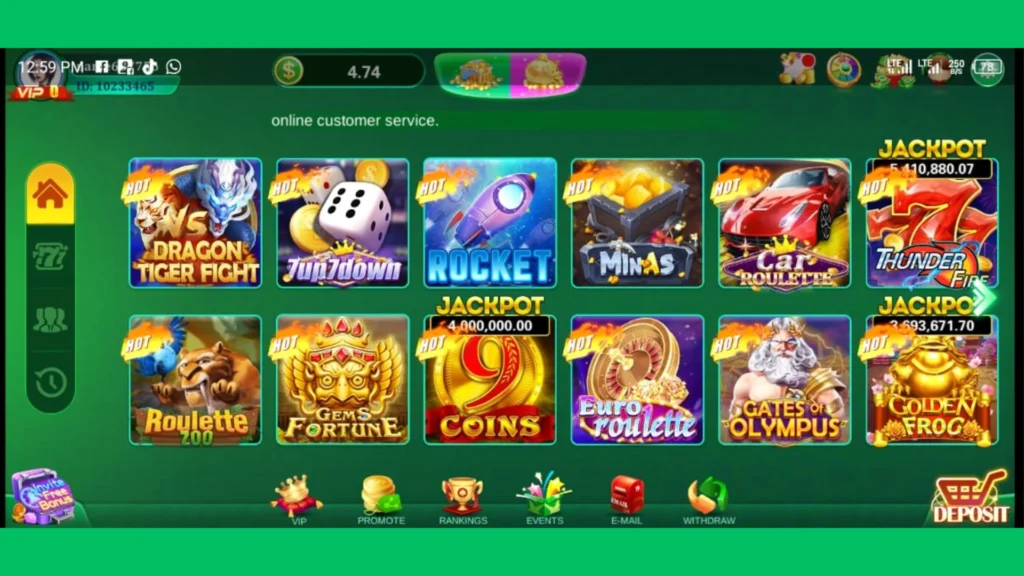
Task: Open the Gates of Olympus game
Action: 784,380
